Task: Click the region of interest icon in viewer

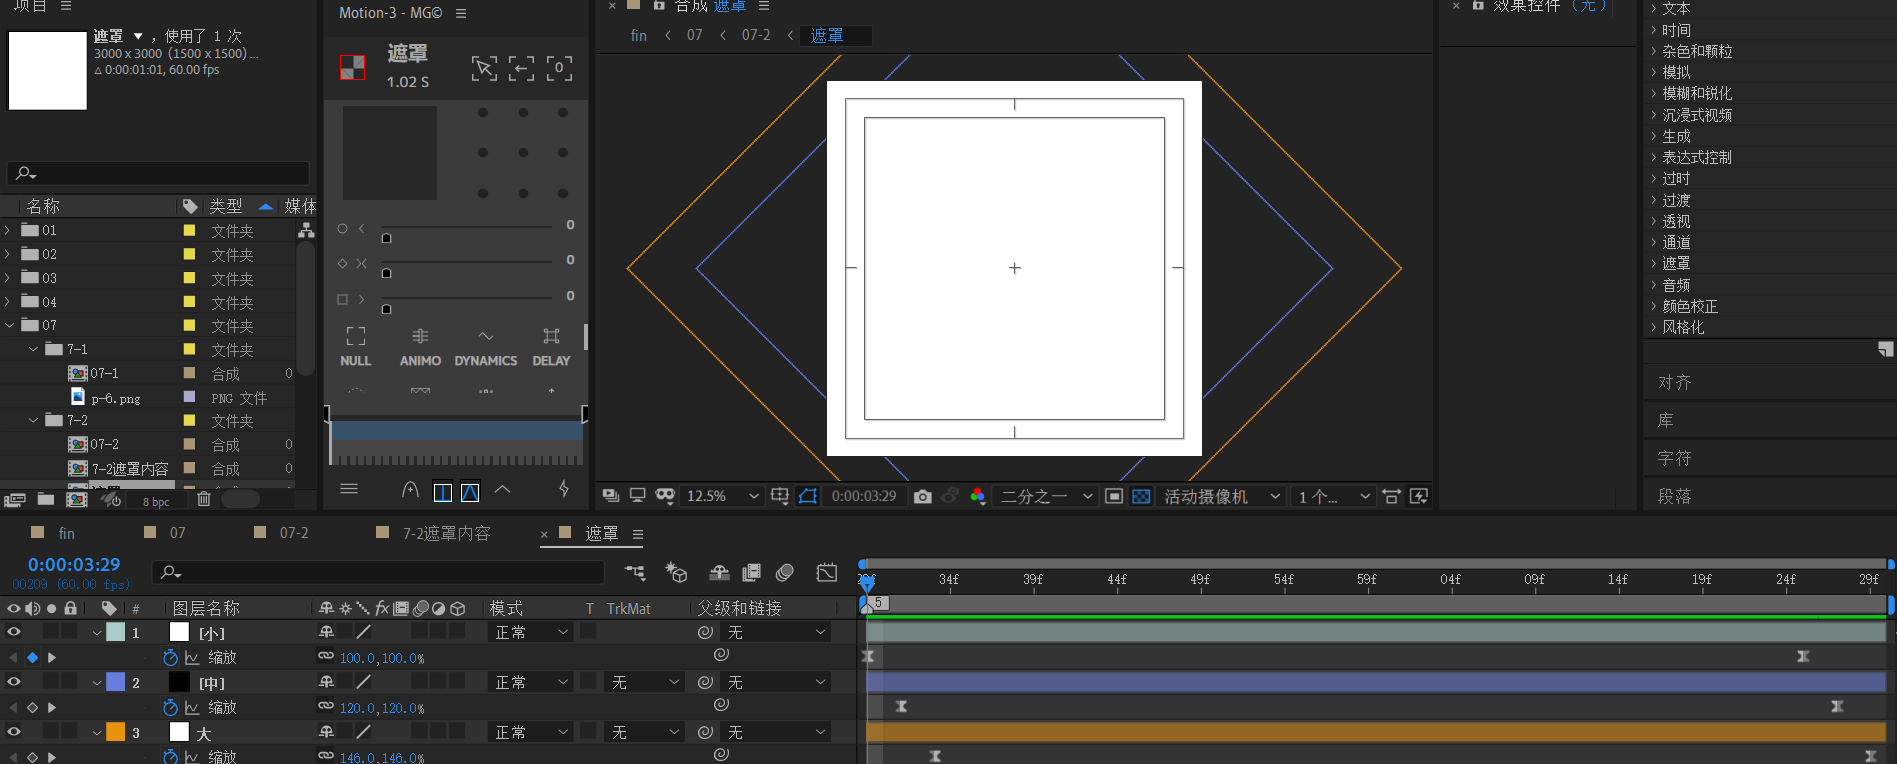Action: click(x=1113, y=496)
